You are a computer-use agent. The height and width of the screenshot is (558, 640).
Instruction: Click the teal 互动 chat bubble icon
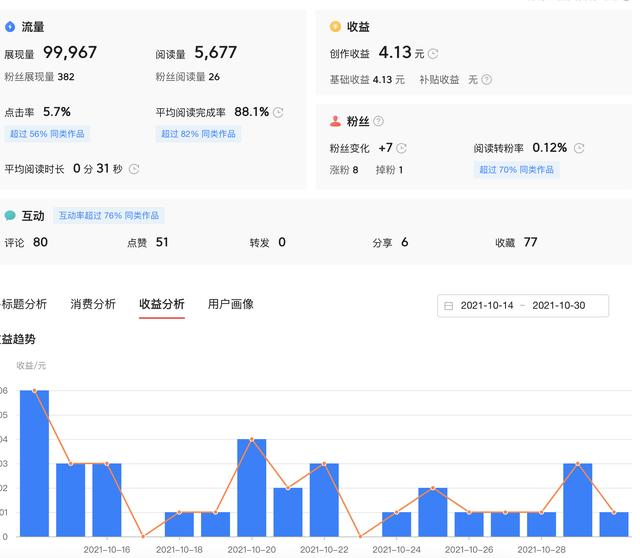point(10,215)
